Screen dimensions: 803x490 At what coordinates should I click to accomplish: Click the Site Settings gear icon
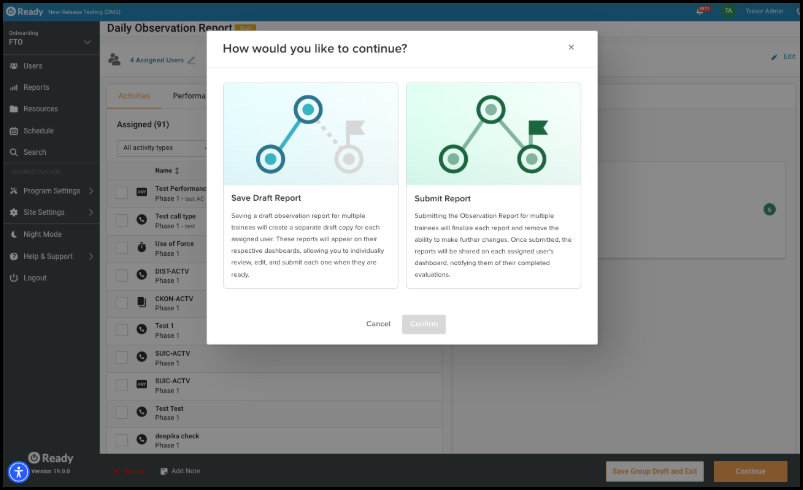(x=14, y=212)
